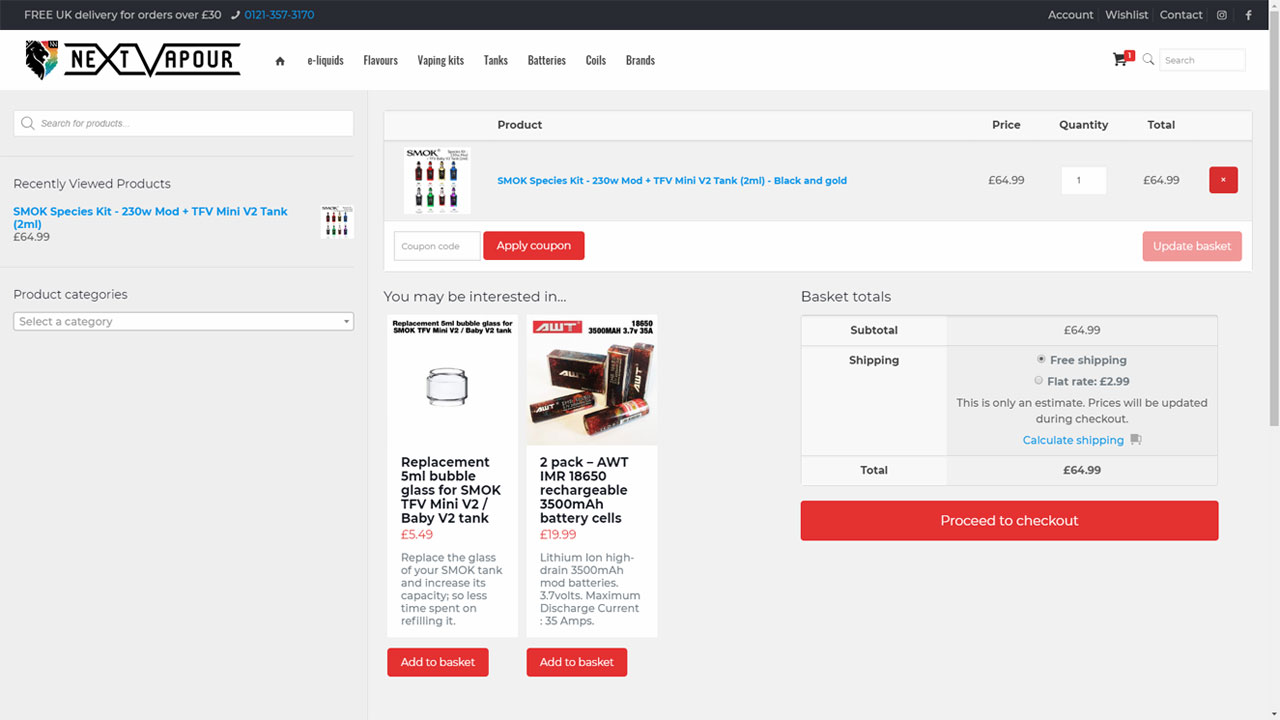
Task: Click the truck icon next to Calculate shipping
Action: click(x=1135, y=440)
